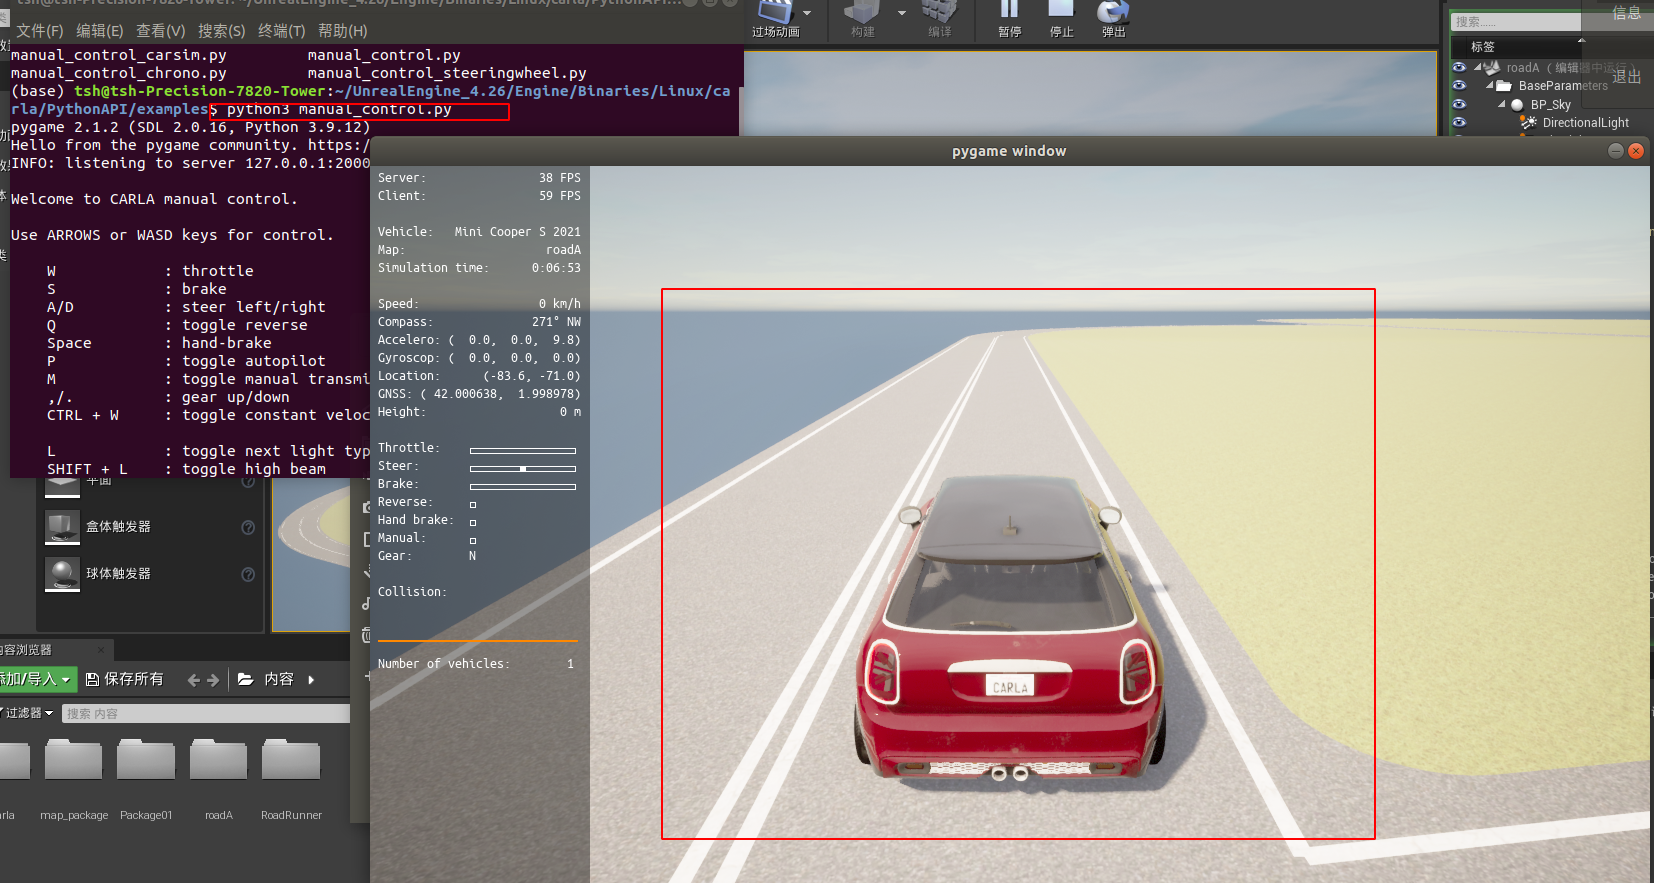Open the 过场动画 cinematics clapperboard icon
This screenshot has width=1654, height=883.
775,12
